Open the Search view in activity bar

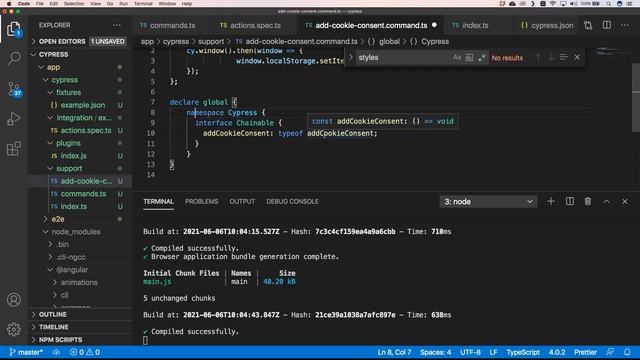point(14,58)
